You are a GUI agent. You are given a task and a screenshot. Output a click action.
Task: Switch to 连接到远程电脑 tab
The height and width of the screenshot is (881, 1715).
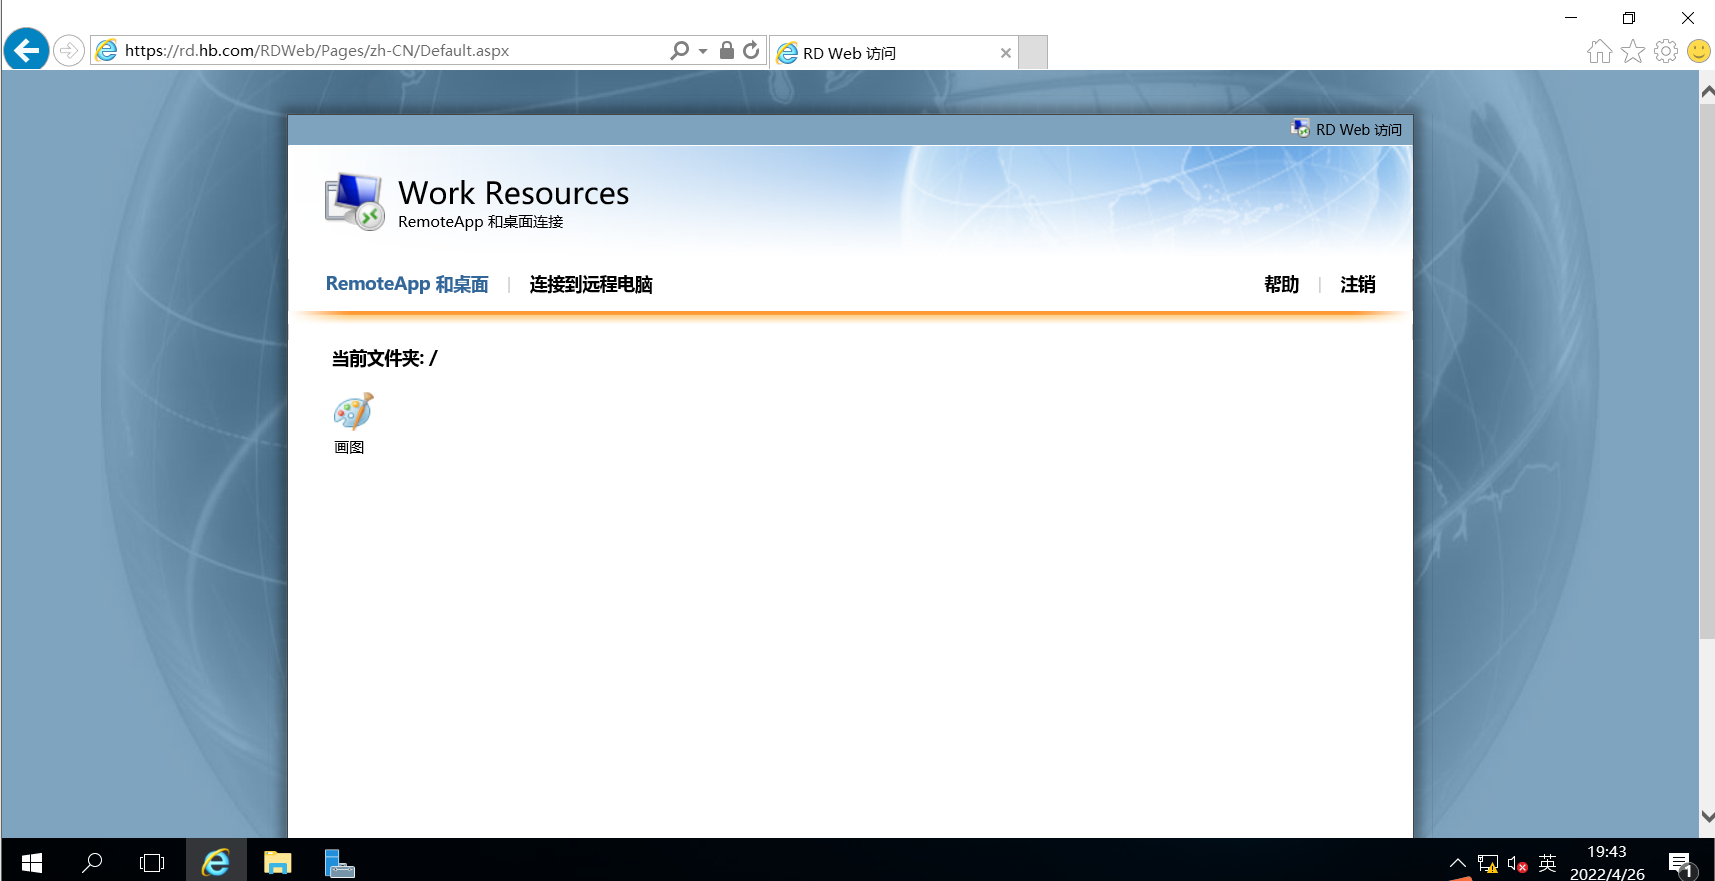[x=591, y=285]
